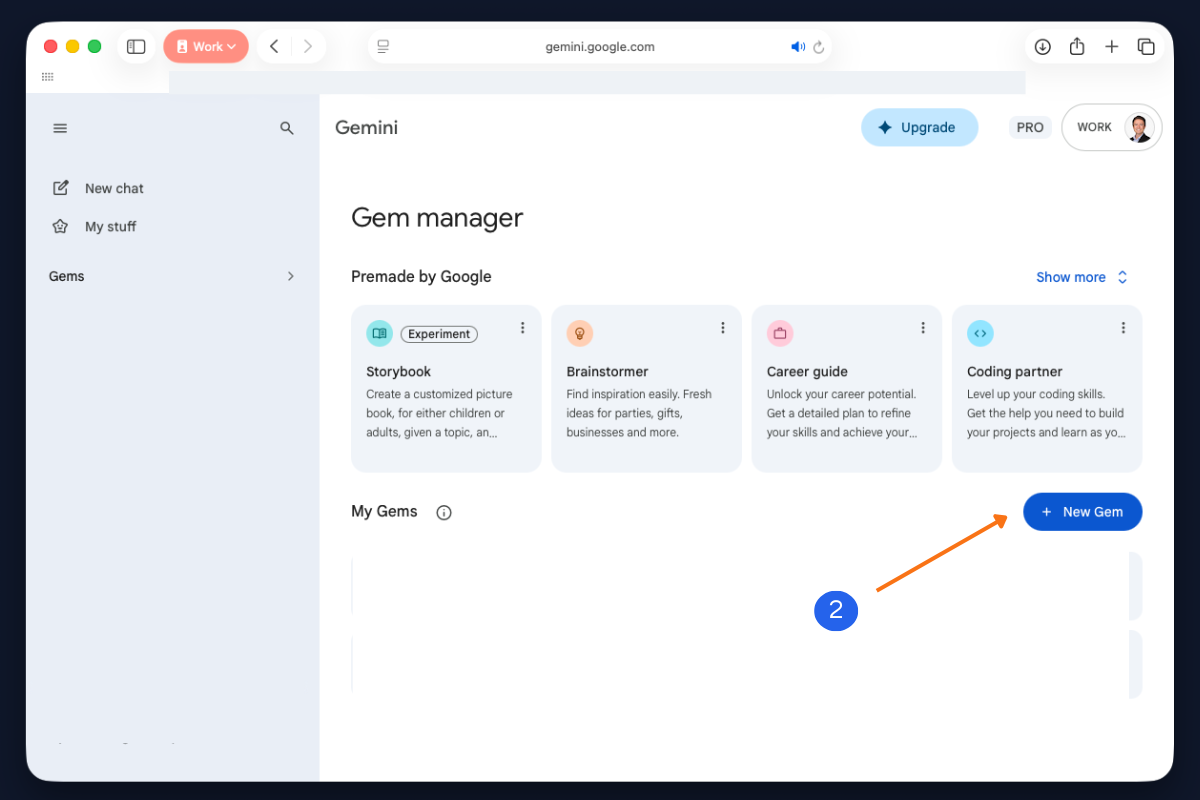The height and width of the screenshot is (800, 1200).
Task: Click the sidebar search magnifier icon
Action: [x=287, y=128]
